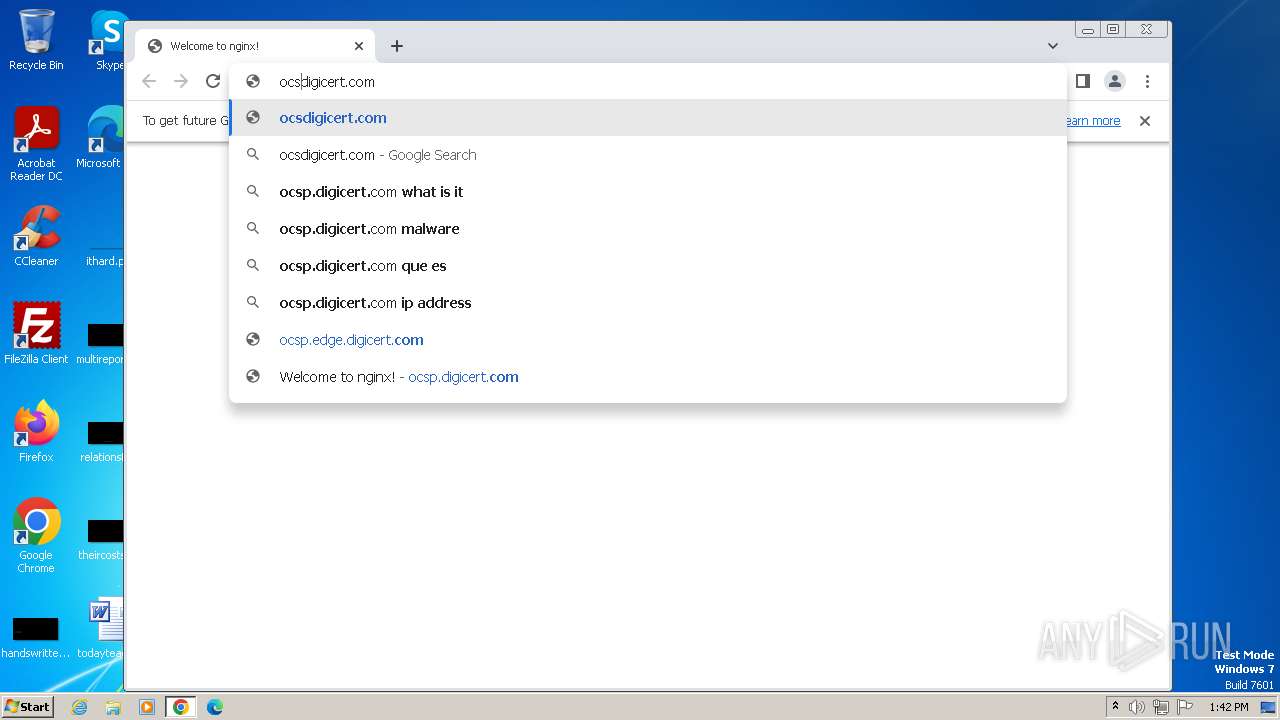Switch to Chrome via taskbar button
This screenshot has width=1280, height=720.
tap(181, 707)
